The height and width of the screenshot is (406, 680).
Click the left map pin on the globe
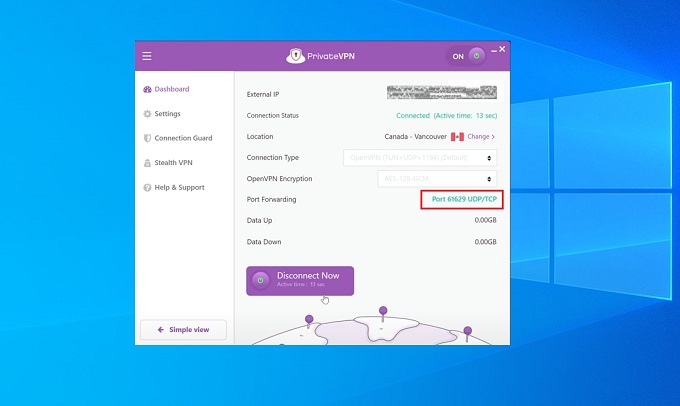pos(309,321)
